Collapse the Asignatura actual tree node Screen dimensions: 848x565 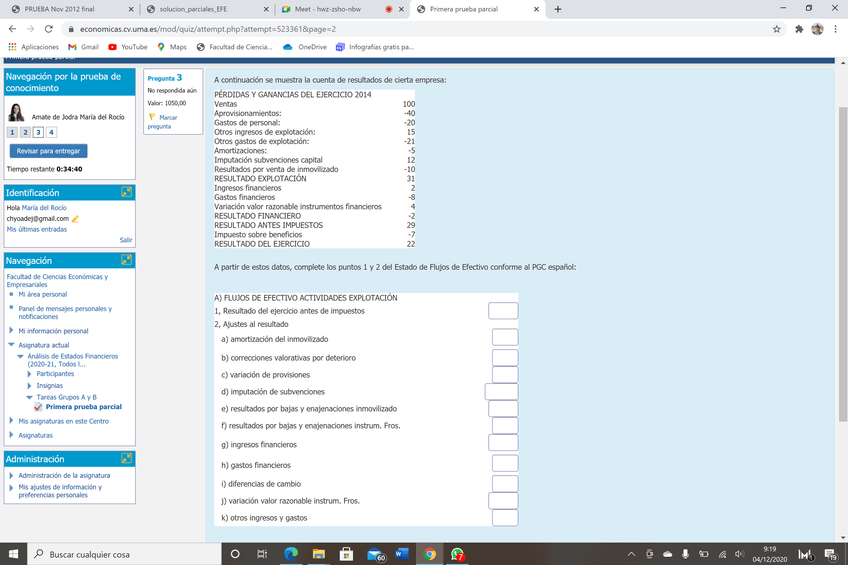click(11, 344)
